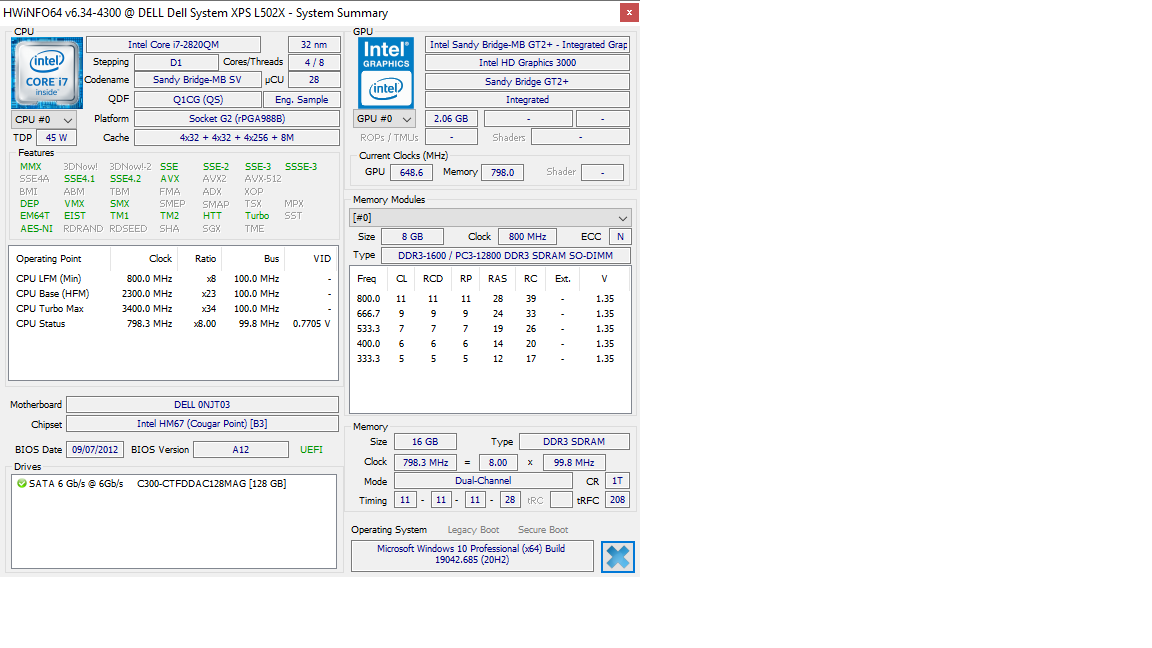The image size is (1152, 648).
Task: Select the C300-CTFDDAC128MAG drive entry
Action: [x=211, y=484]
